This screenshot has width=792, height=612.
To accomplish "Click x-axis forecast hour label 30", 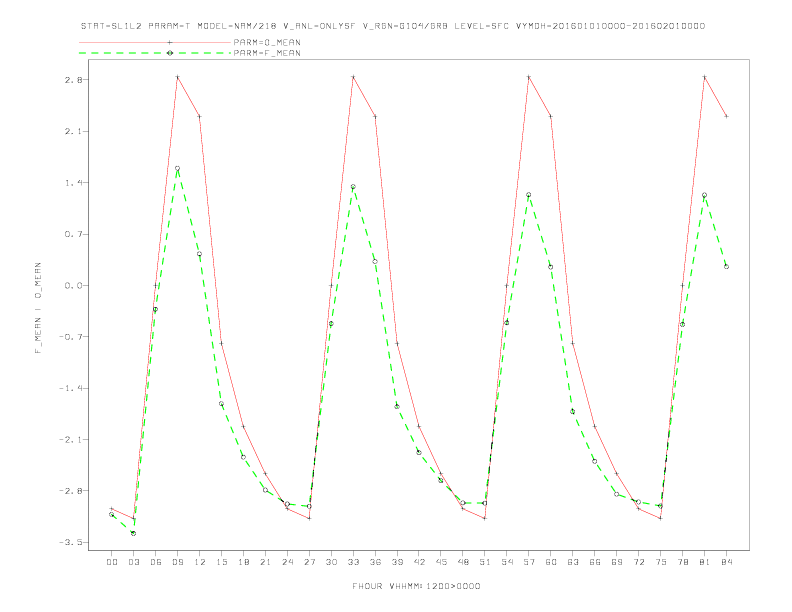I will 331,562.
